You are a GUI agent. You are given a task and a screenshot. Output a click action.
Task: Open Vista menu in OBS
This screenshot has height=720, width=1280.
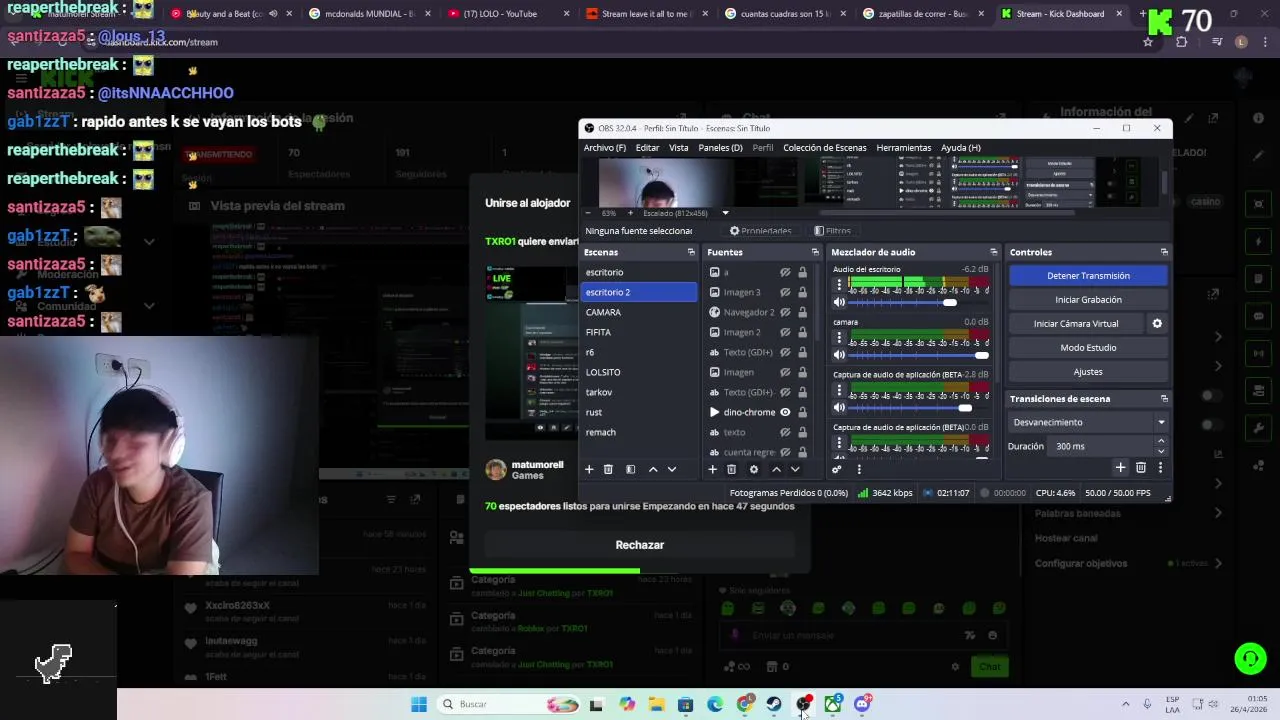tap(678, 148)
